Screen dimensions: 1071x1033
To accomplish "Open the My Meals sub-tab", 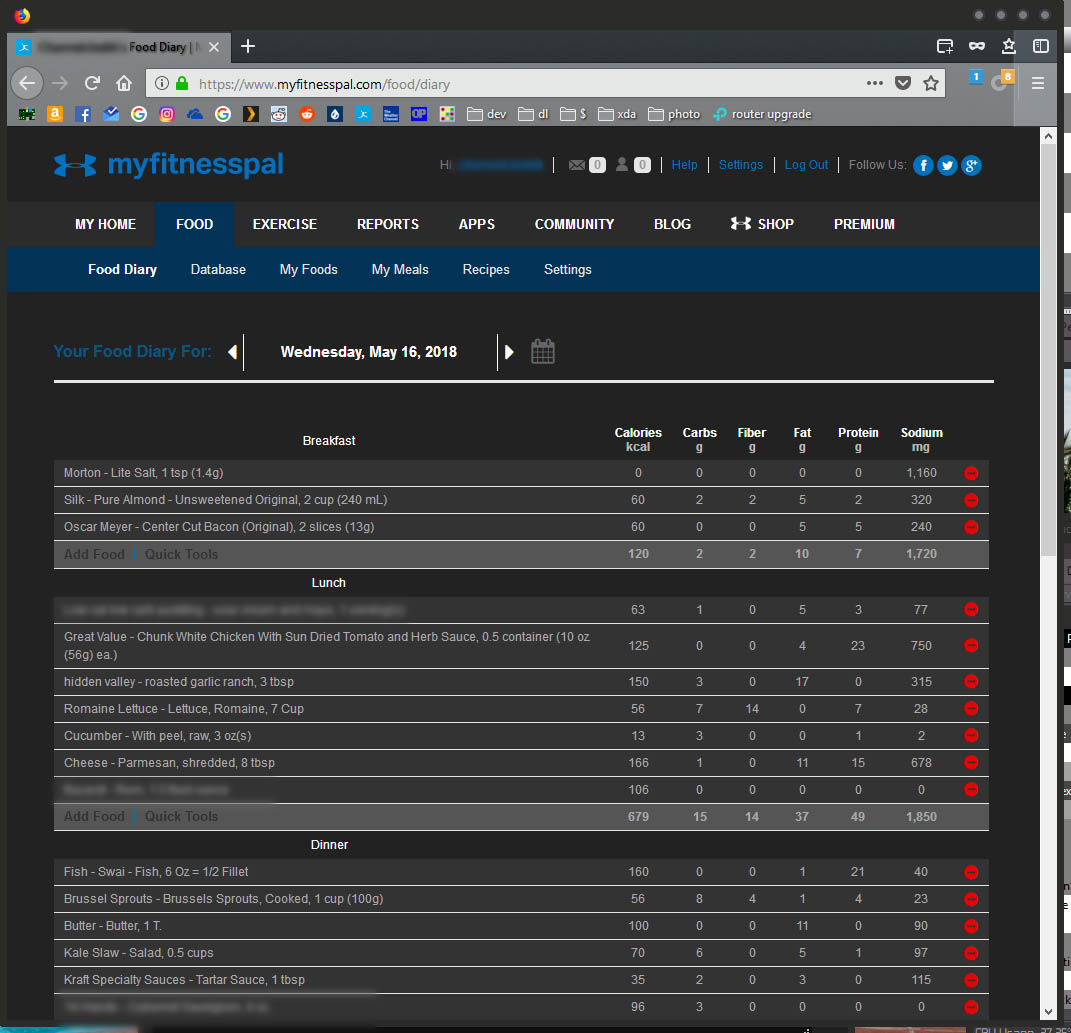I will click(x=400, y=269).
